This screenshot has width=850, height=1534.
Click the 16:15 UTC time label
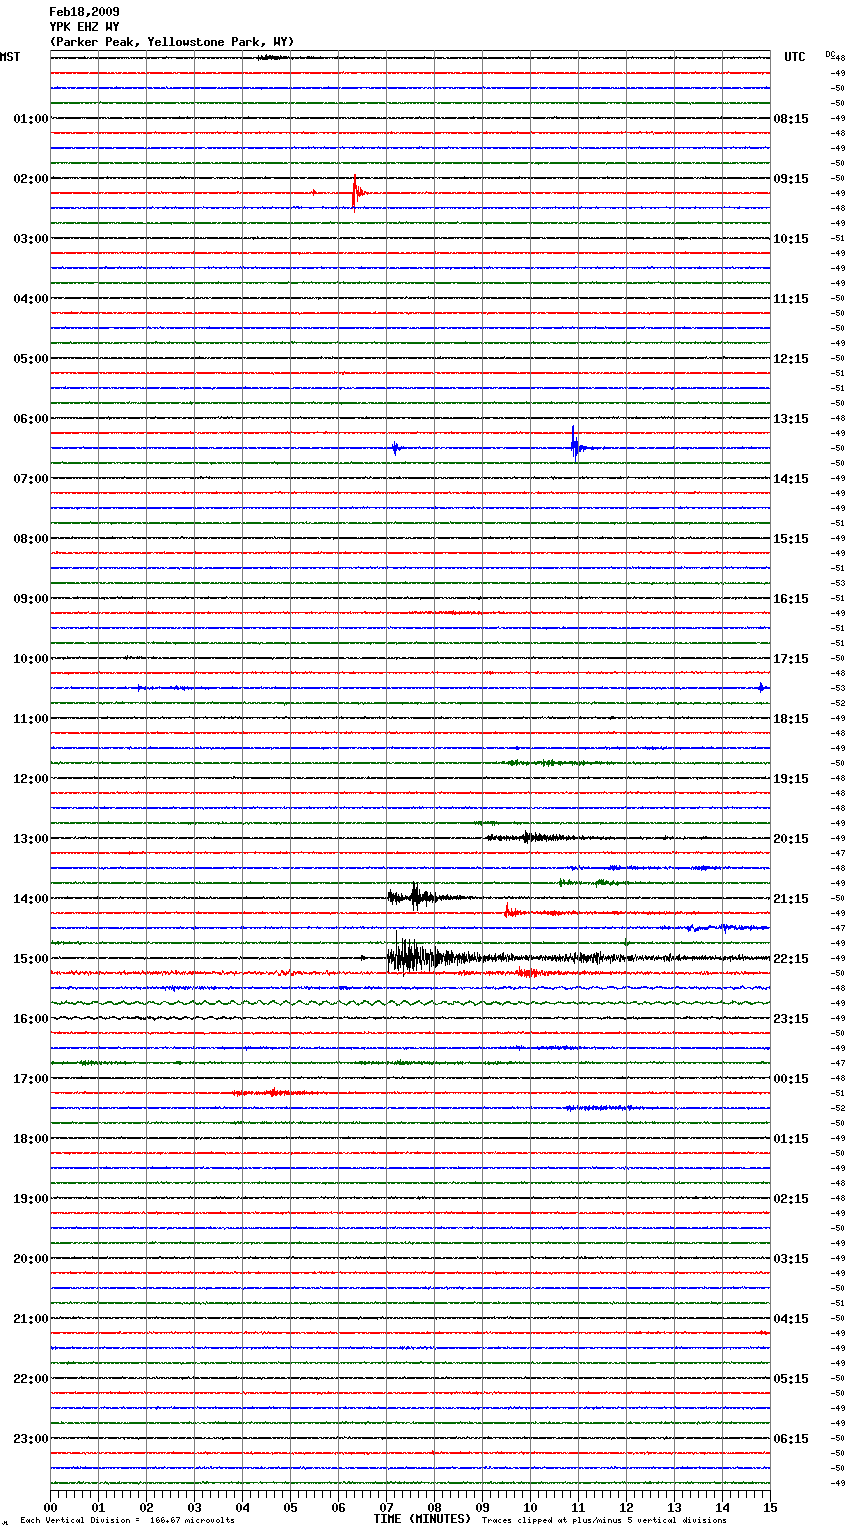[791, 599]
